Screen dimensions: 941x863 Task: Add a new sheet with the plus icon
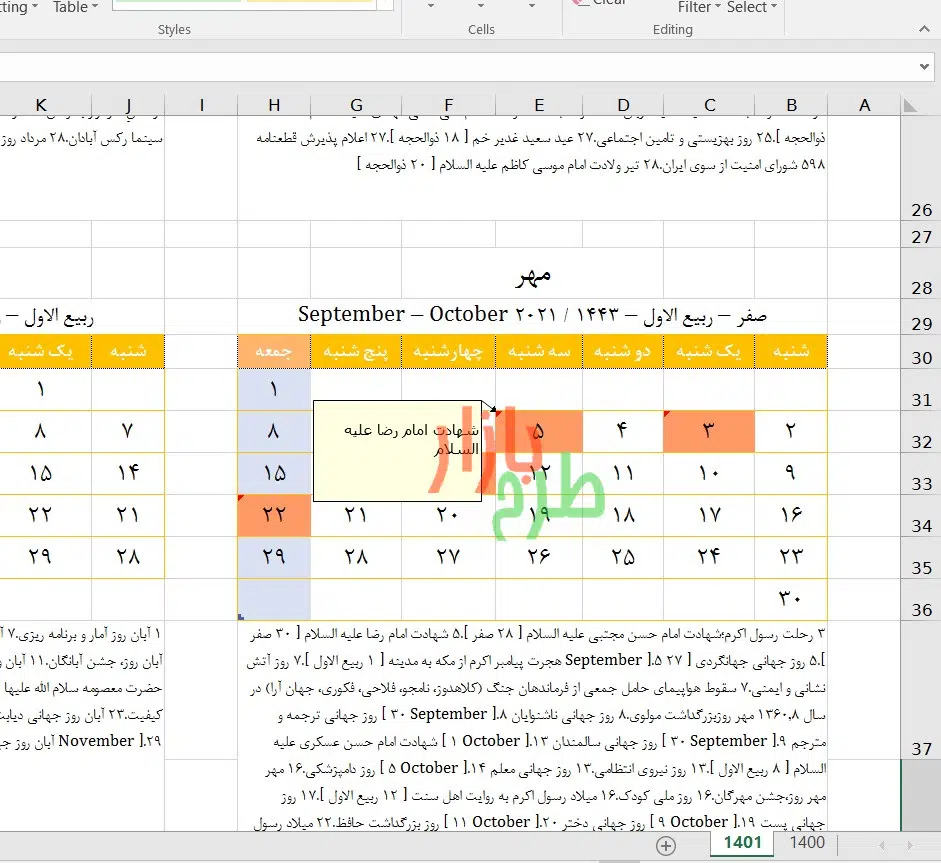click(x=666, y=845)
